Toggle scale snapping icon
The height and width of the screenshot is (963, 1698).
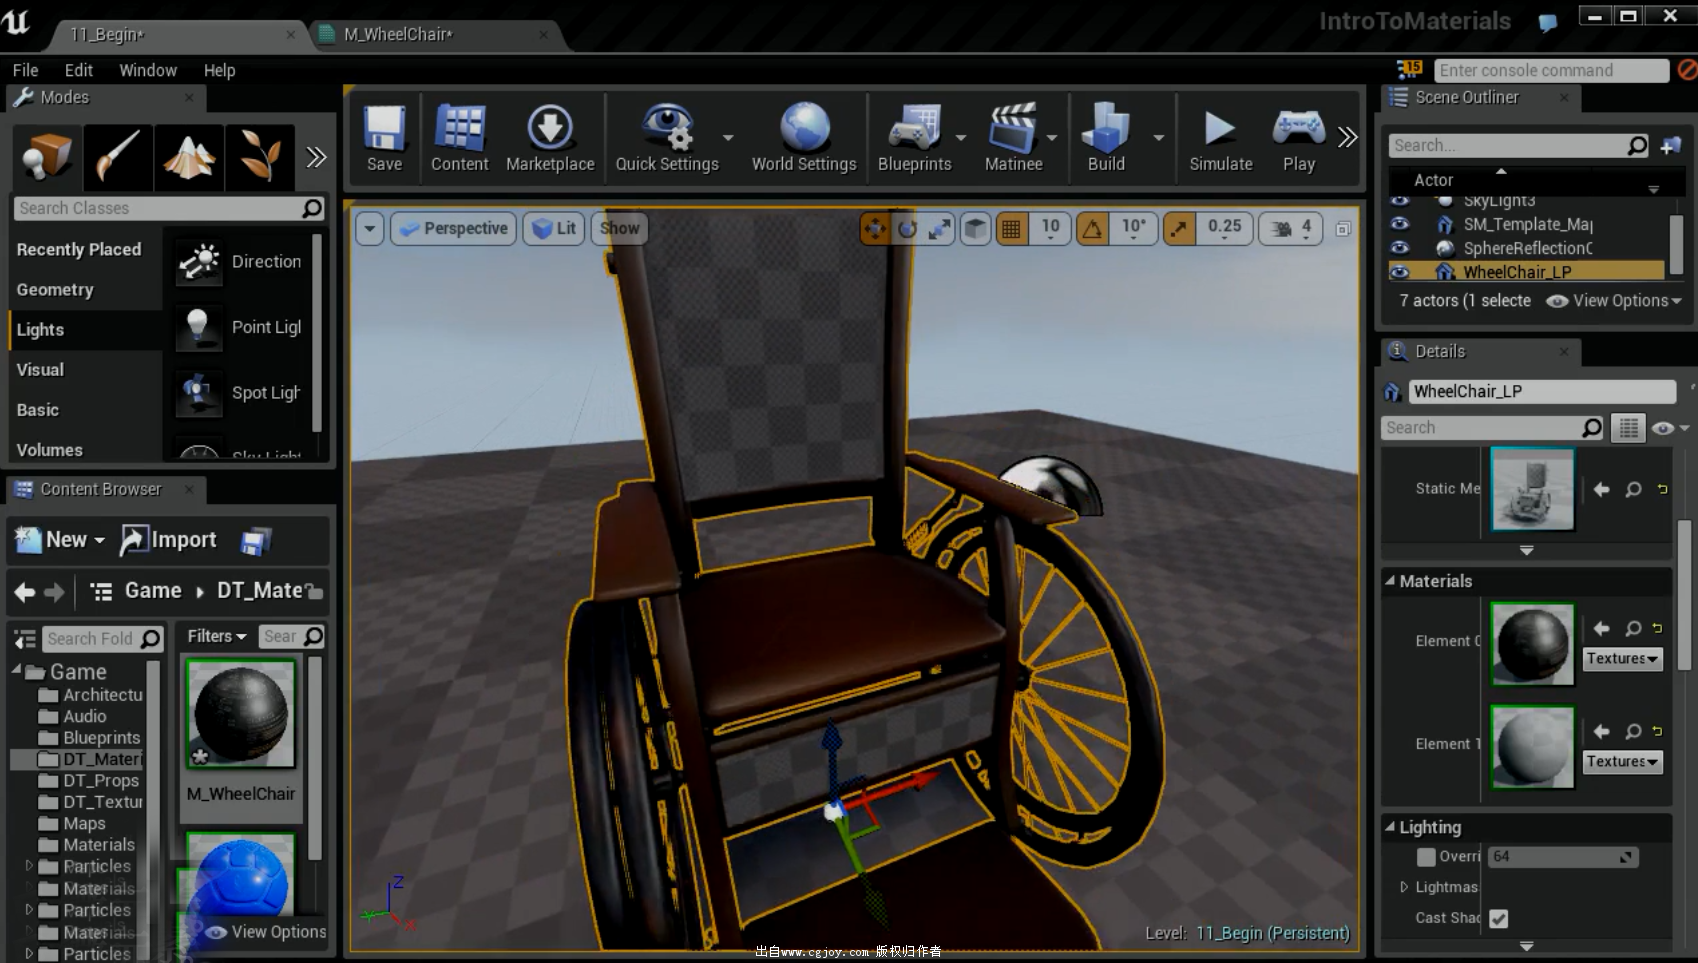pyautogui.click(x=1179, y=229)
